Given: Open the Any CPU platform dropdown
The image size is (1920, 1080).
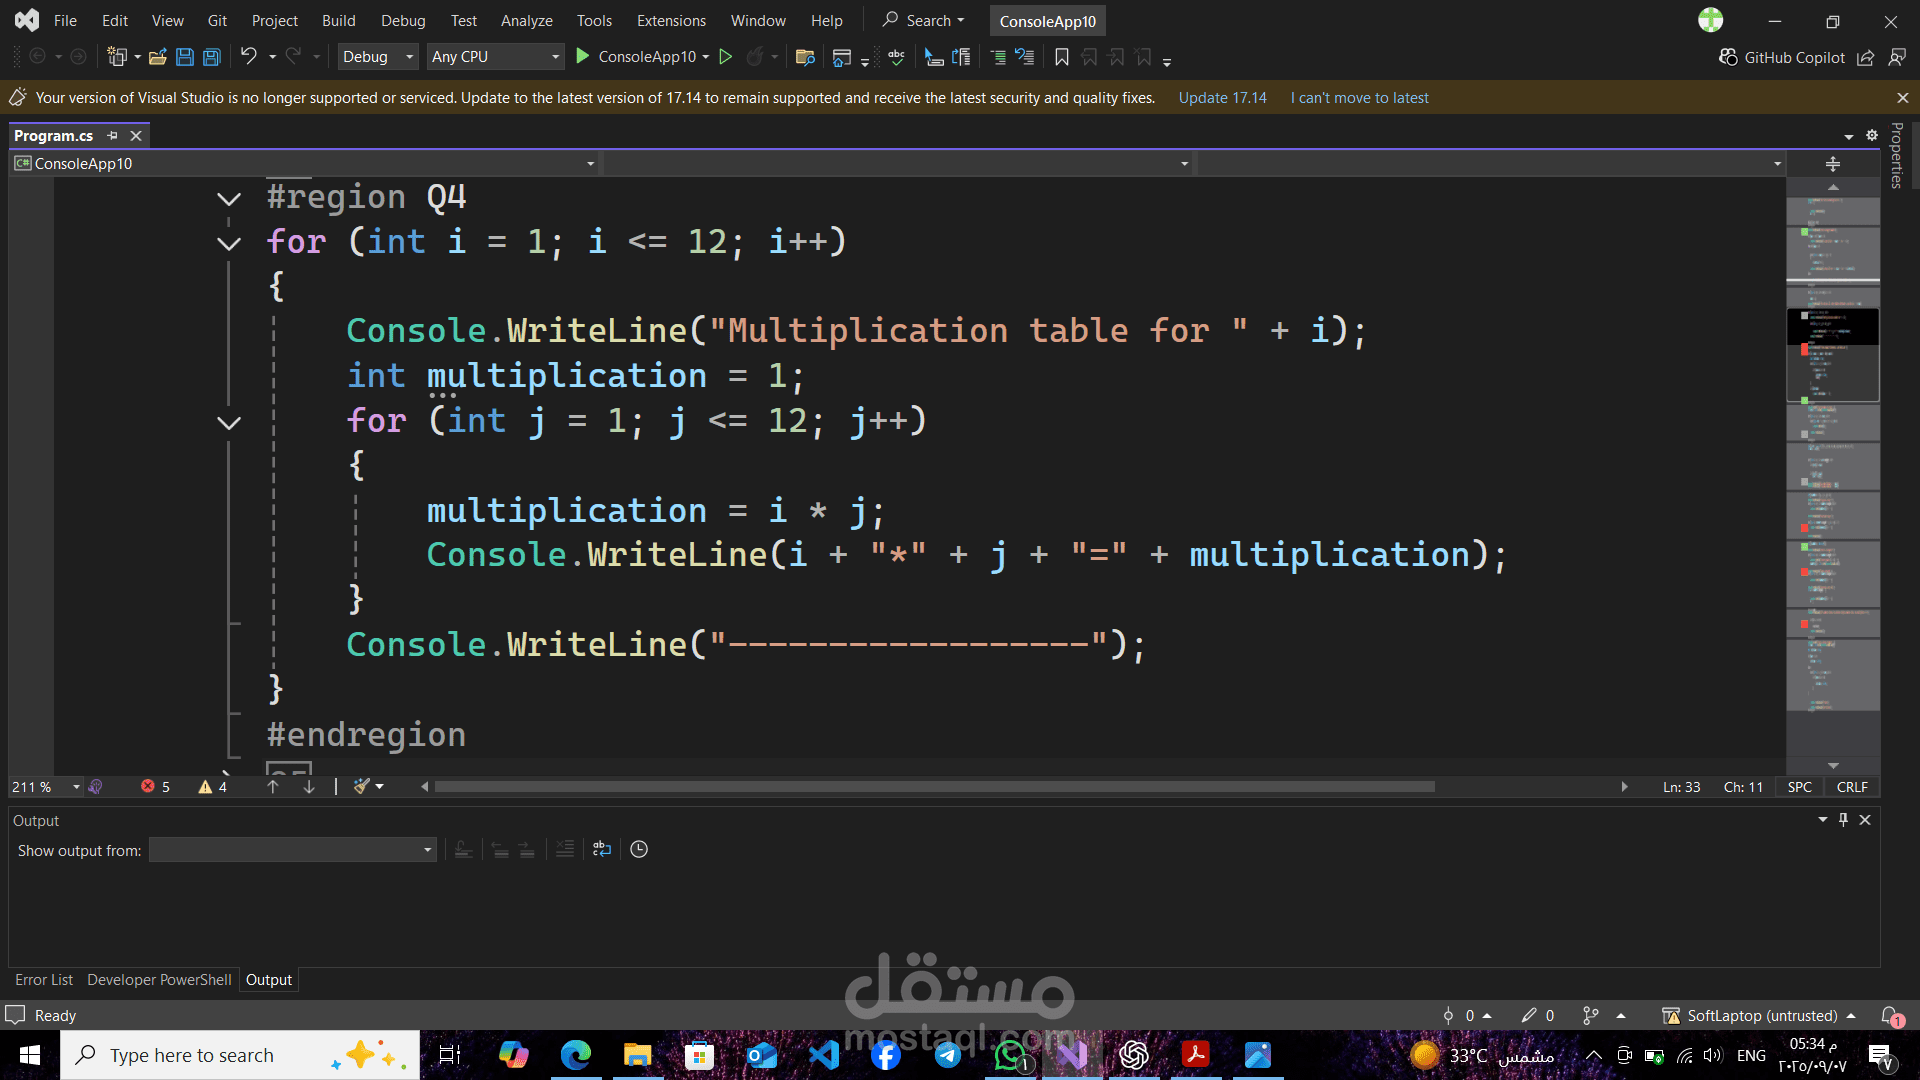Looking at the screenshot, I should [x=495, y=57].
